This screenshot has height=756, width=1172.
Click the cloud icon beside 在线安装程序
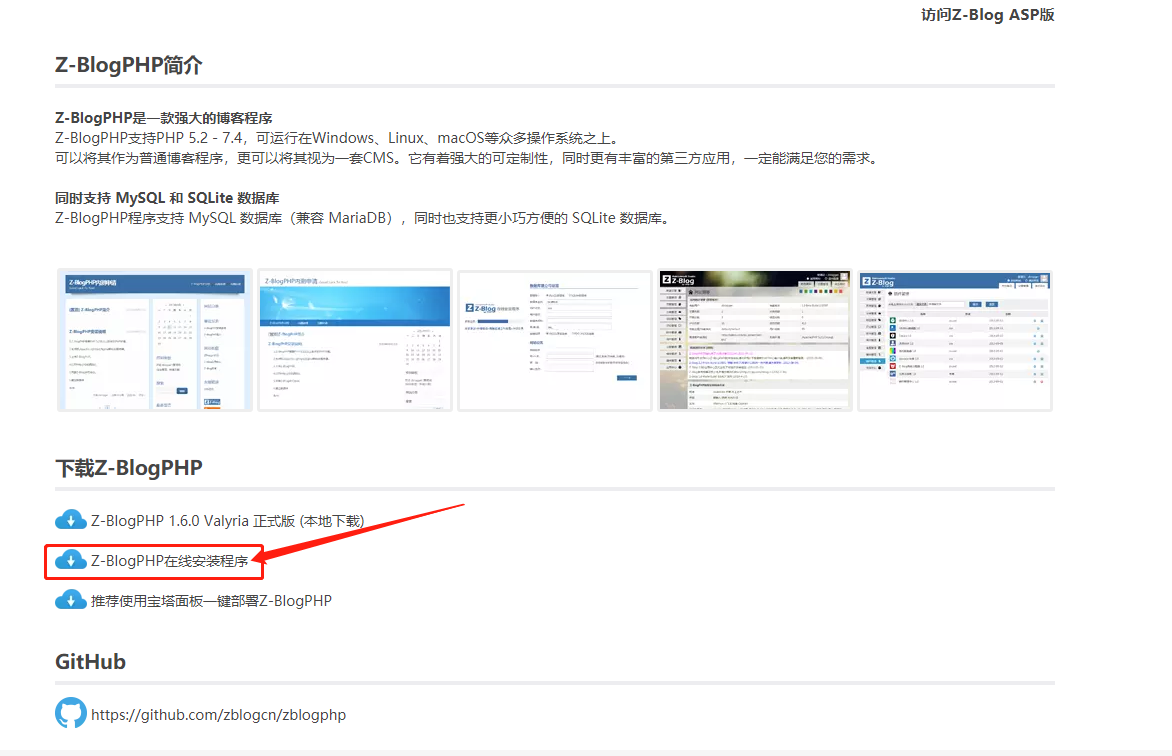pos(71,560)
